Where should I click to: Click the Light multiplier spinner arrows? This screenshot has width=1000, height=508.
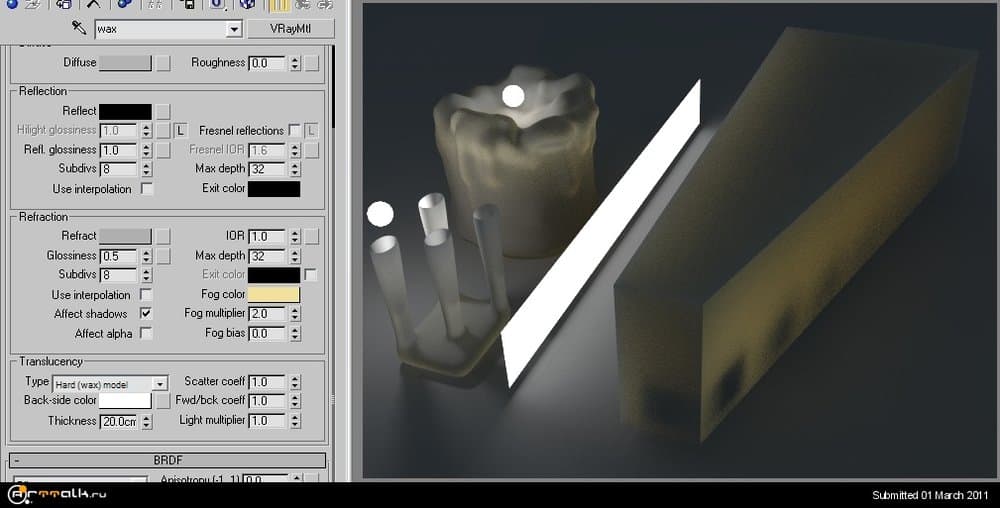(294, 421)
